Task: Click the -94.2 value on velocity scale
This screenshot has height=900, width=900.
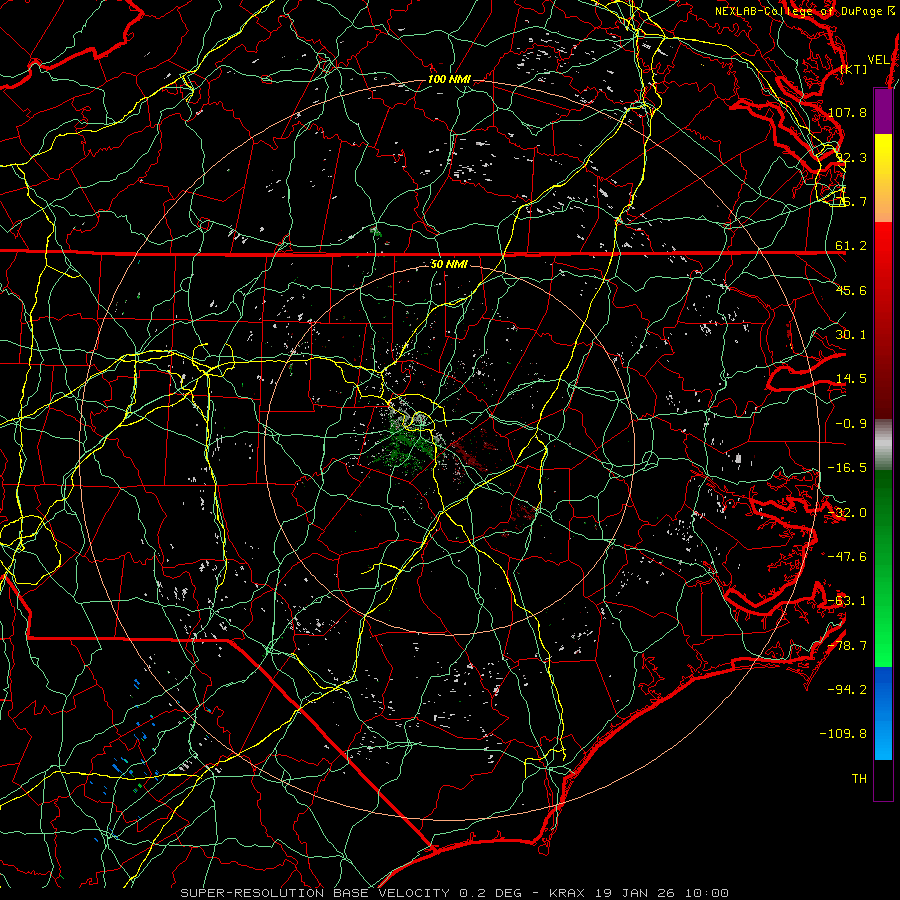Action: click(x=847, y=690)
